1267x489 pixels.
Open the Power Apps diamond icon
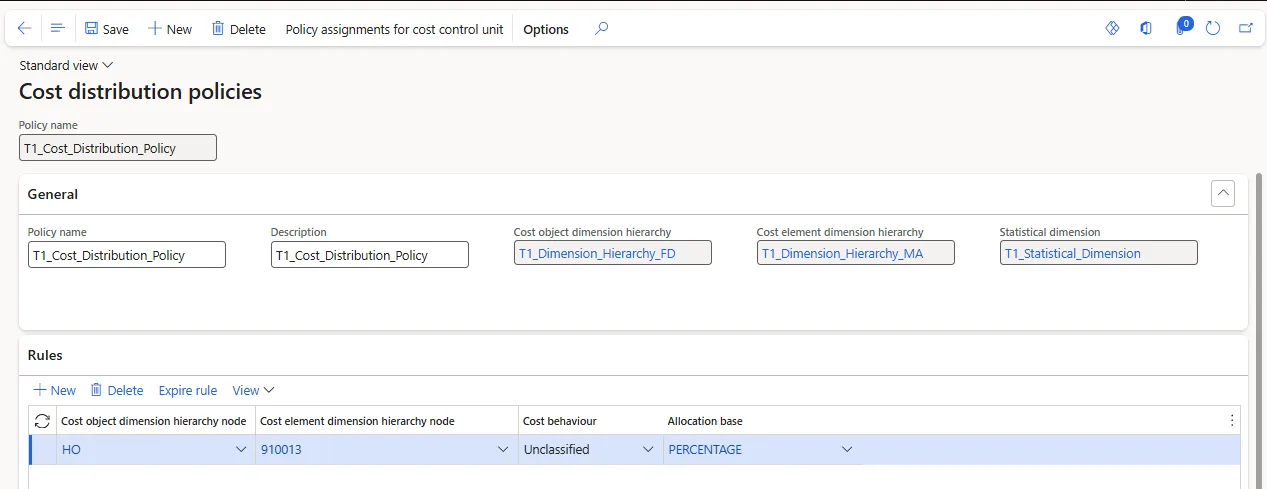[1112, 28]
